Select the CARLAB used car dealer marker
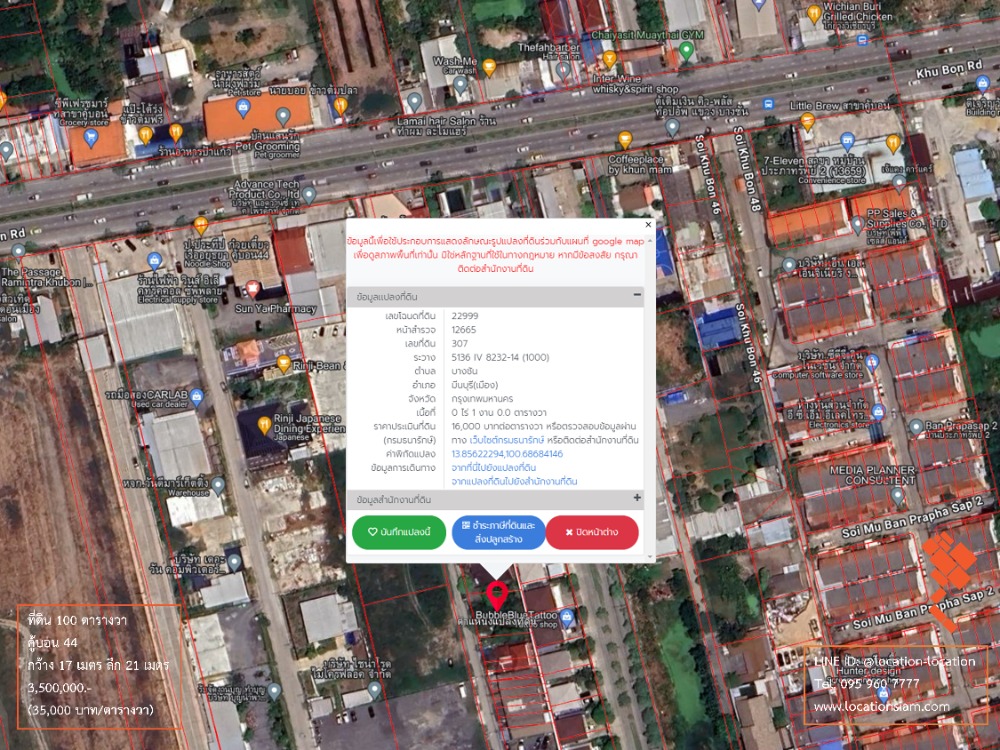1000x750 pixels. pyautogui.click(x=197, y=397)
